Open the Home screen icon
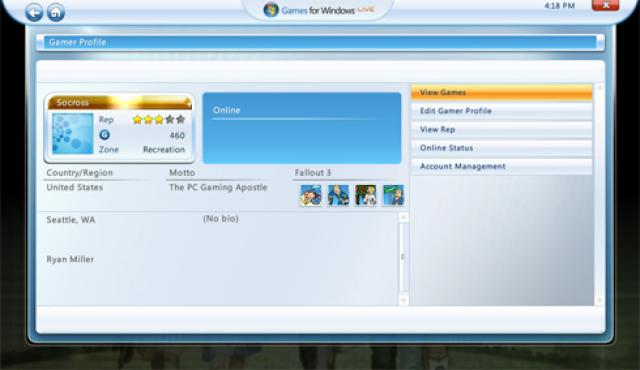The width and height of the screenshot is (640, 370). click(56, 13)
